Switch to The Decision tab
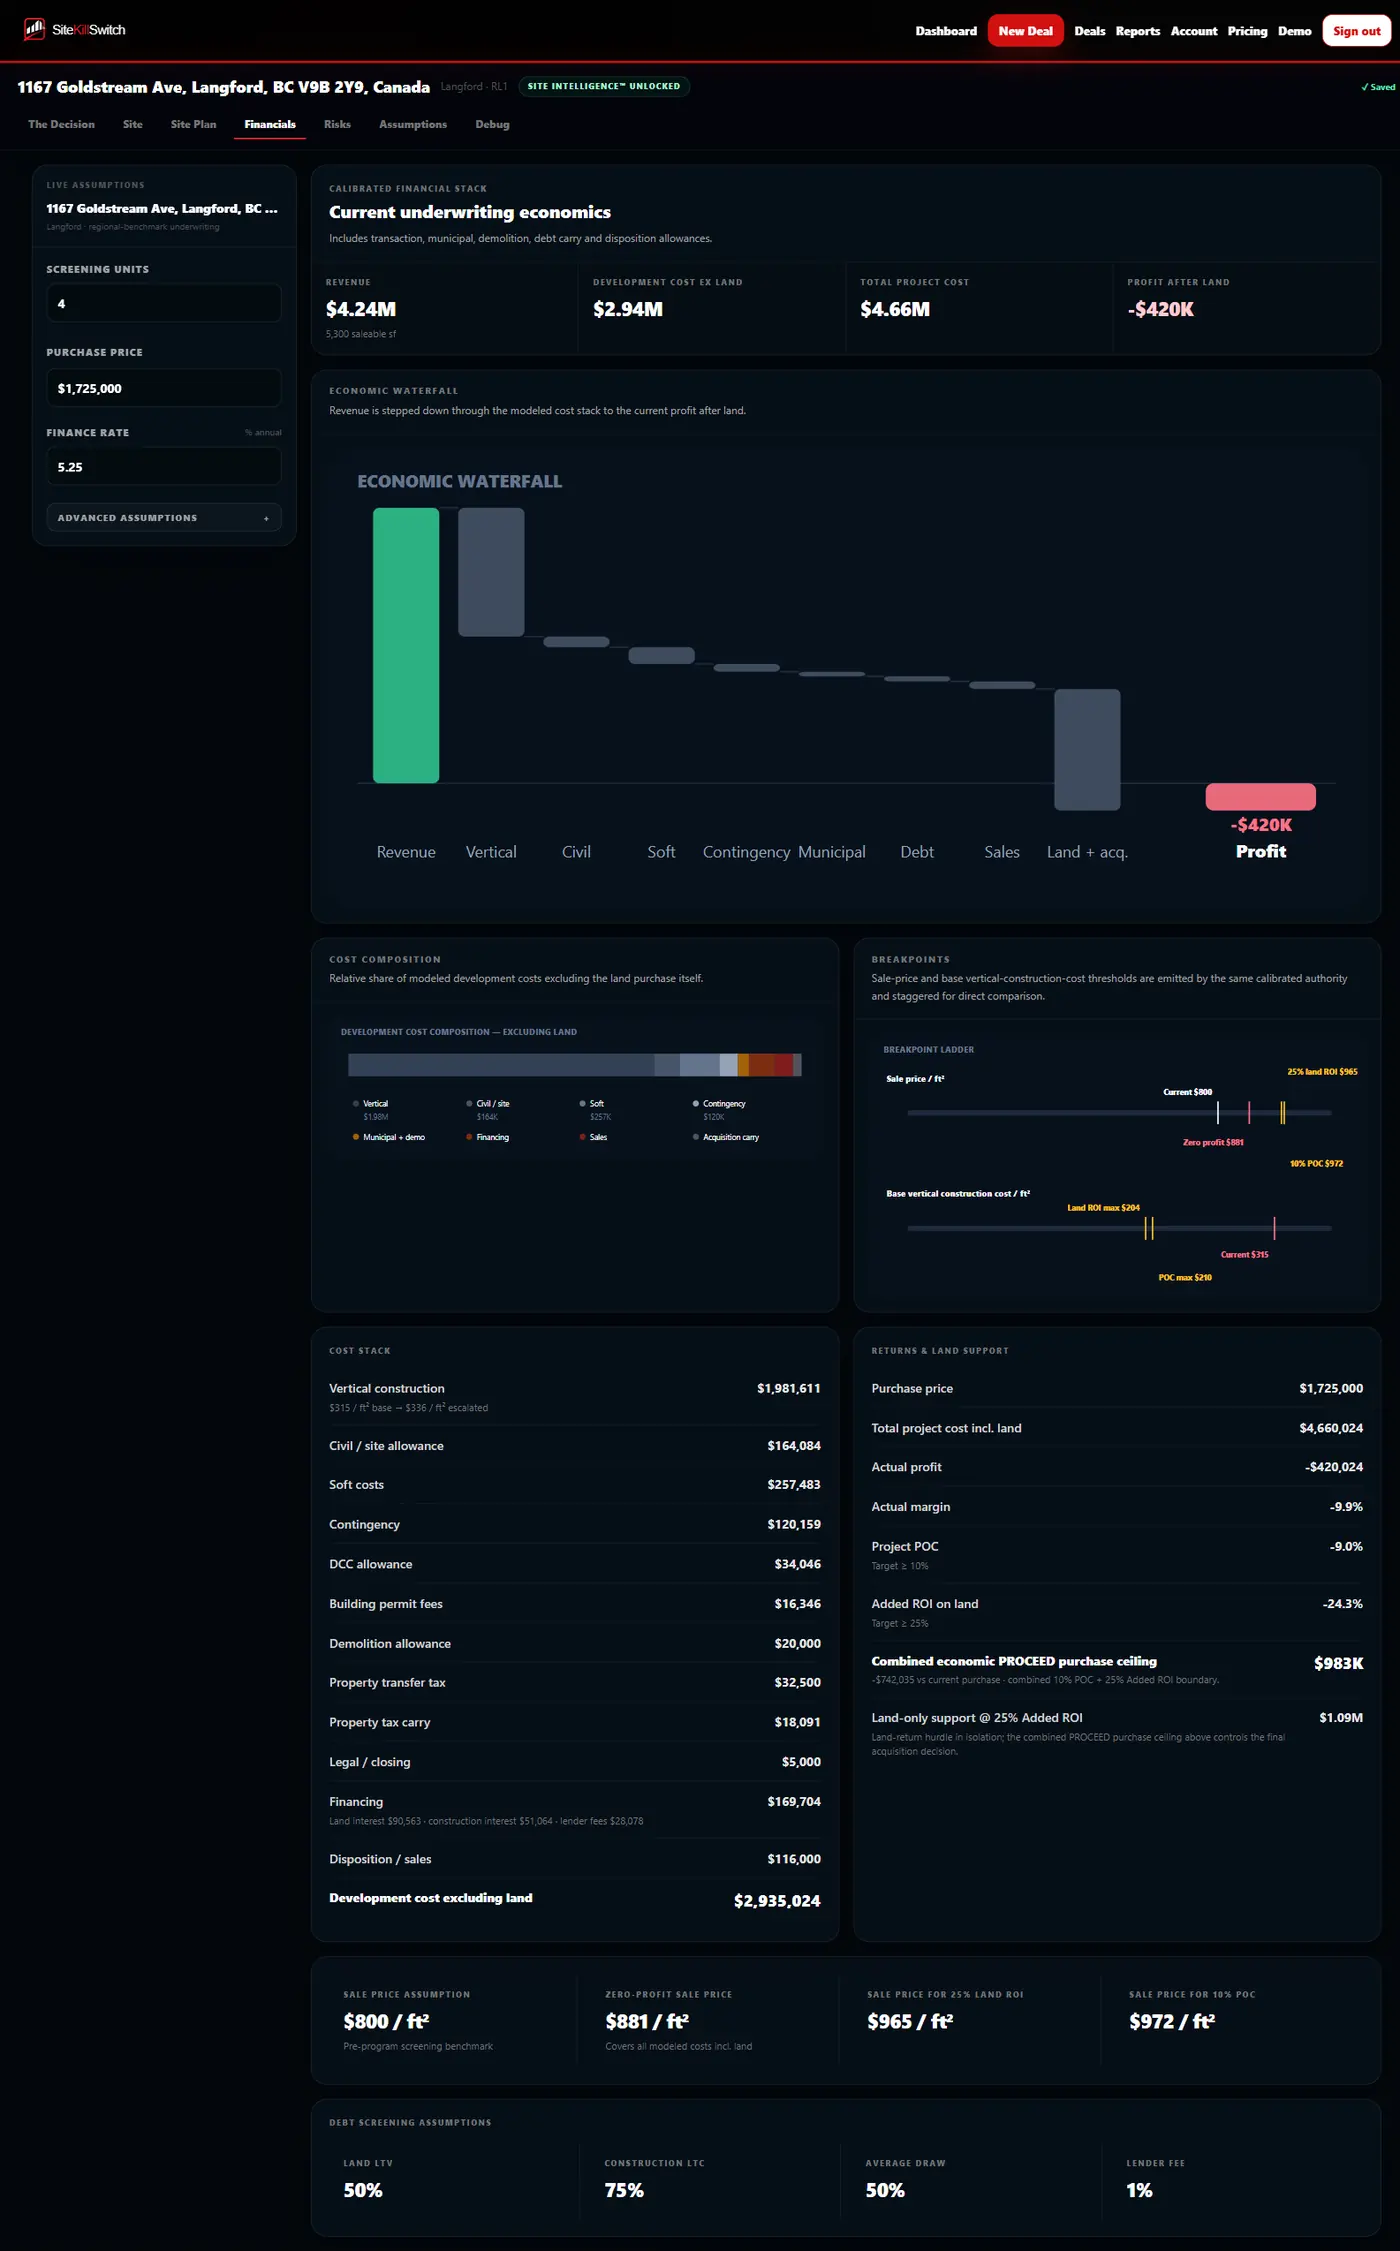The width and height of the screenshot is (1400, 2251). tap(61, 124)
